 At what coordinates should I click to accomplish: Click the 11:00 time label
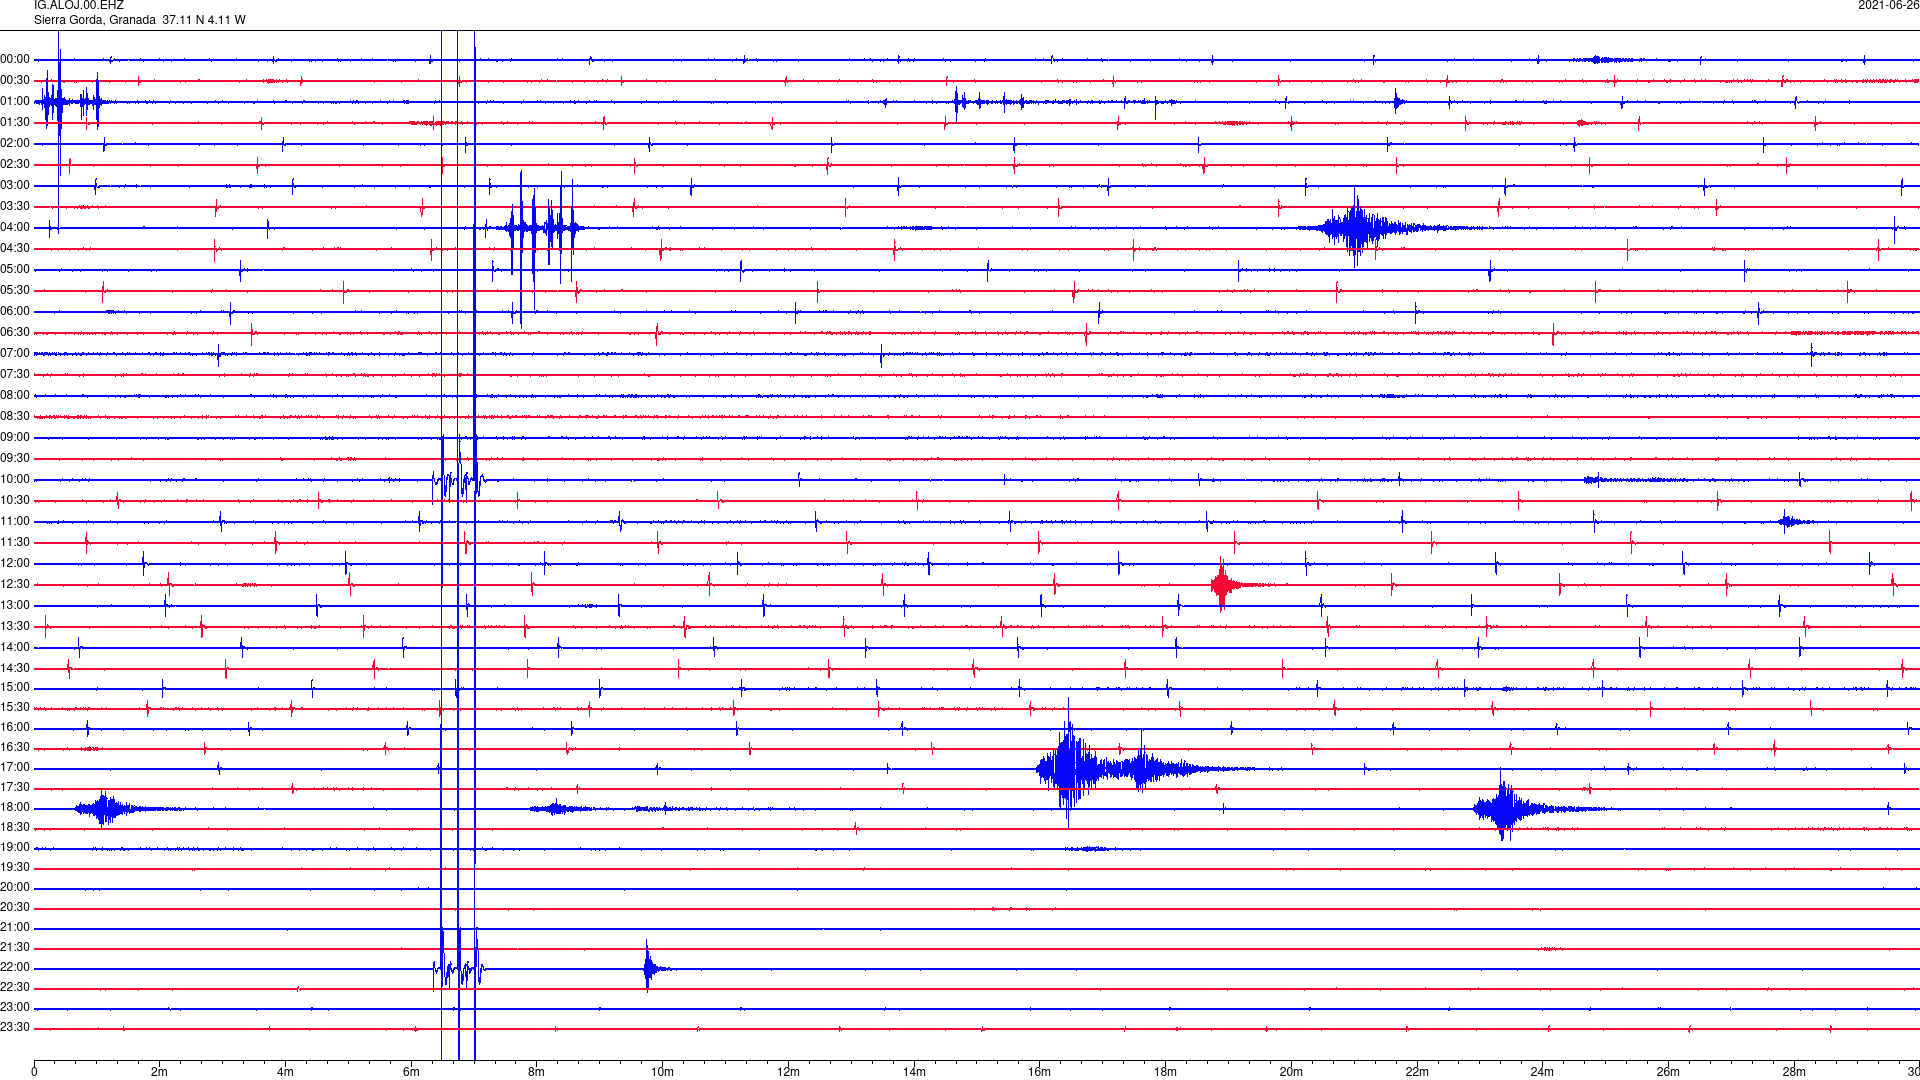[x=15, y=522]
